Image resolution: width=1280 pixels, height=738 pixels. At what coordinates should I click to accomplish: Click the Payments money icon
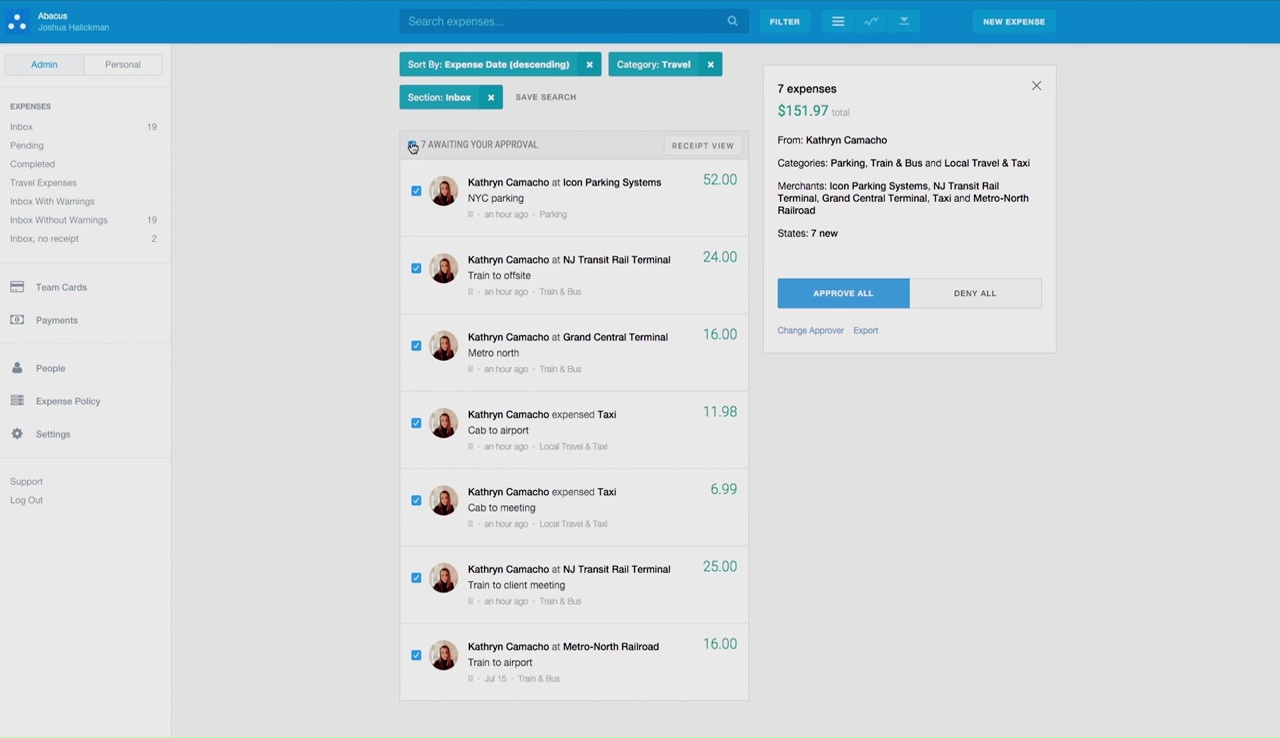coord(17,320)
